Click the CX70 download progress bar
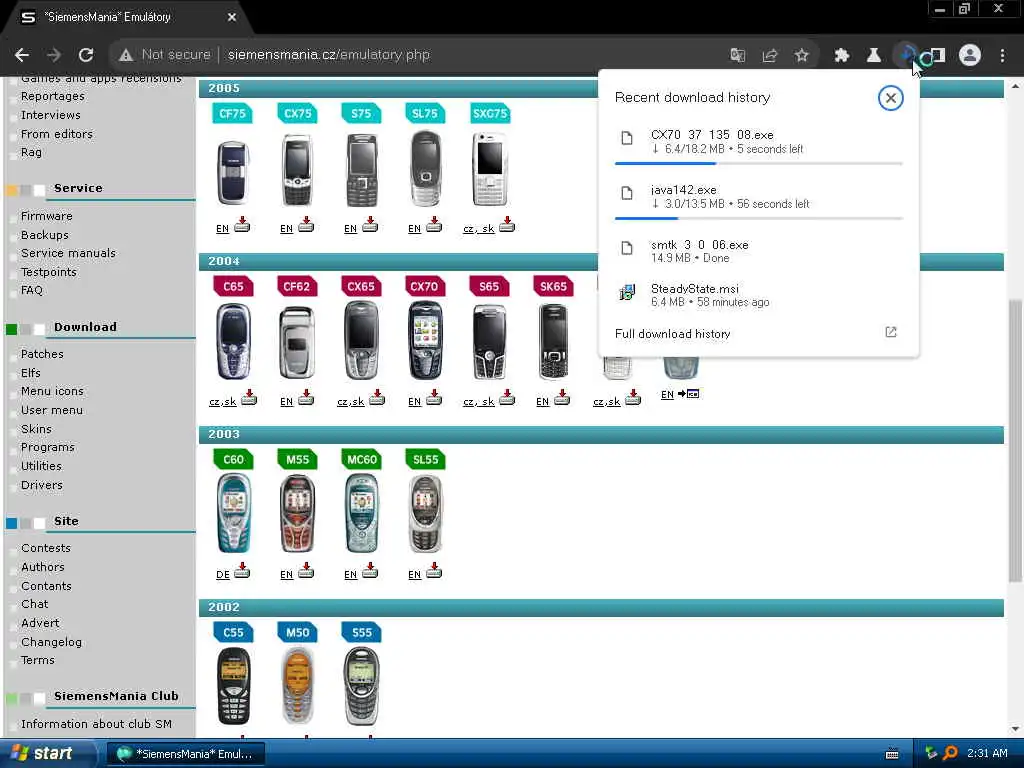The width and height of the screenshot is (1024, 768). 758,163
